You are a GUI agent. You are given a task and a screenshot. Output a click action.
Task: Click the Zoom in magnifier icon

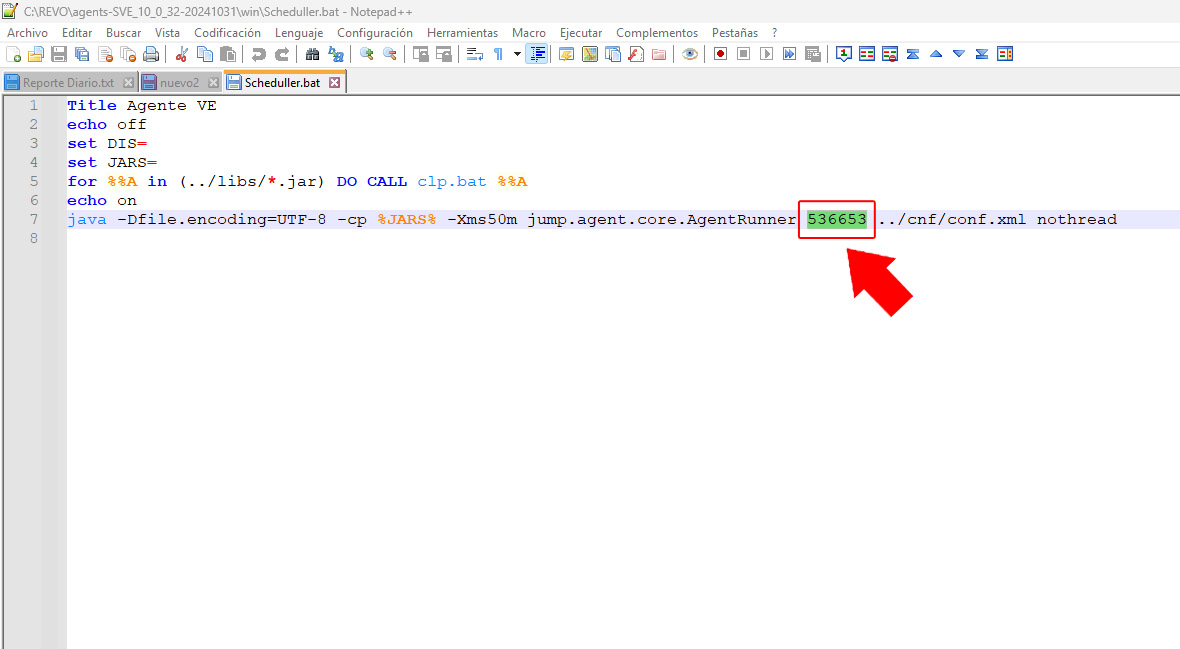coord(367,54)
